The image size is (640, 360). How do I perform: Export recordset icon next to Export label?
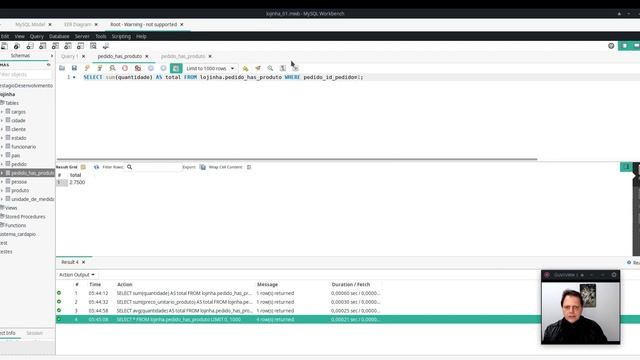202,167
